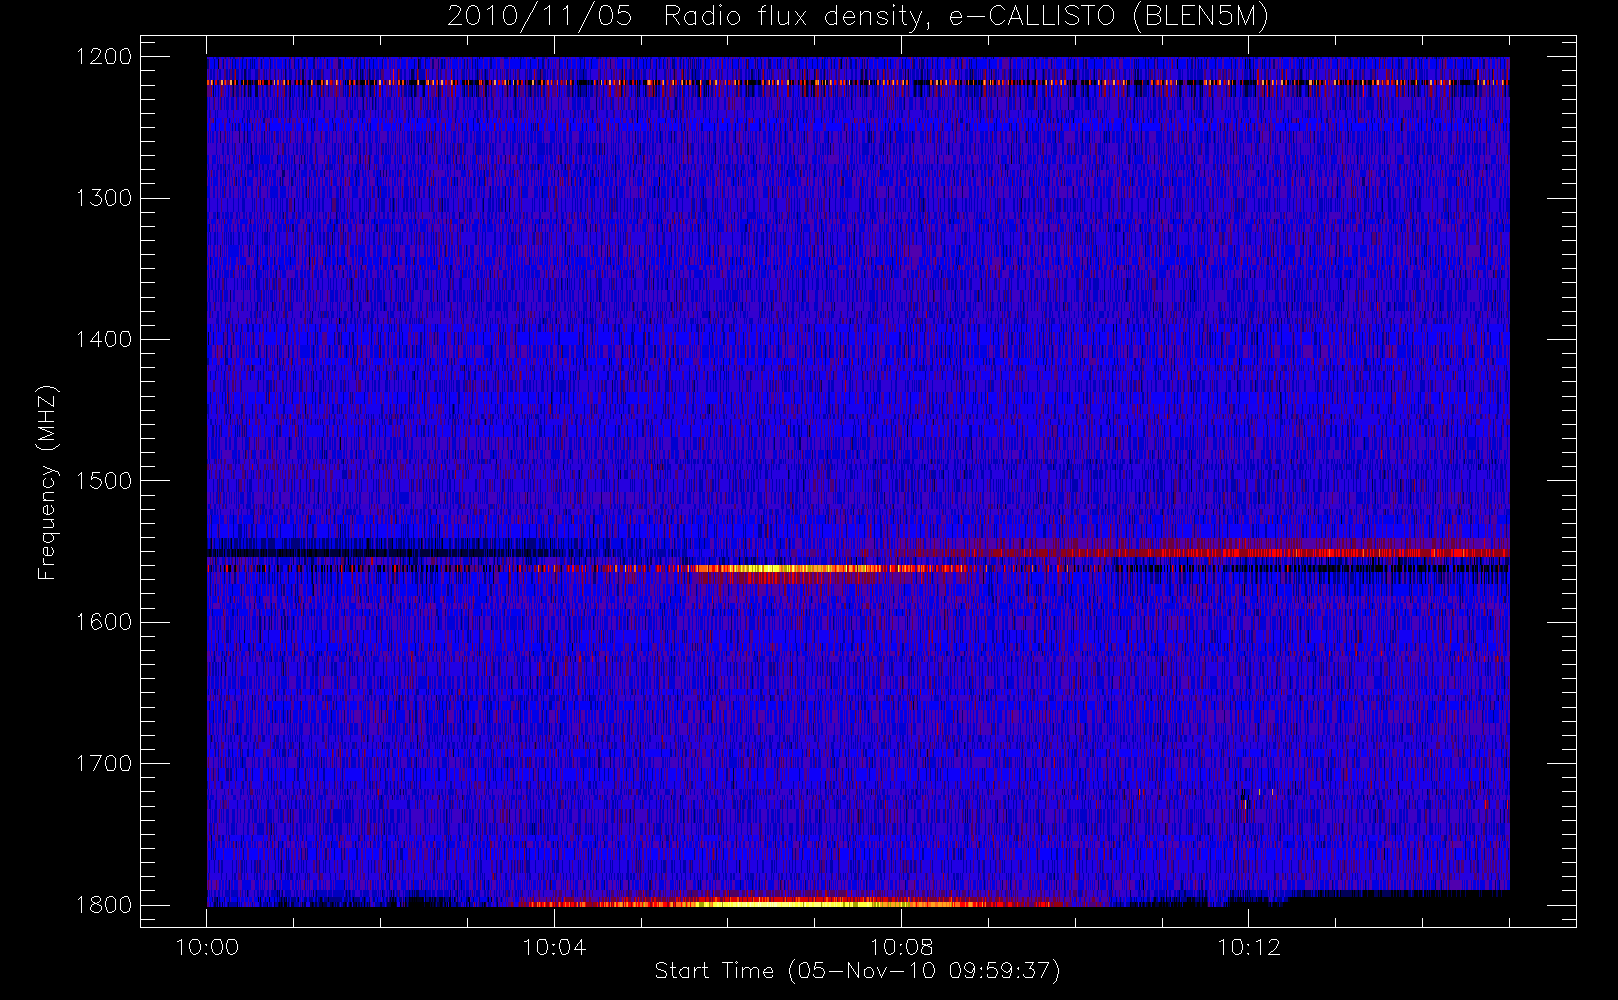Click the 1700 frequency tick label
The height and width of the screenshot is (1000, 1618).
tap(104, 764)
